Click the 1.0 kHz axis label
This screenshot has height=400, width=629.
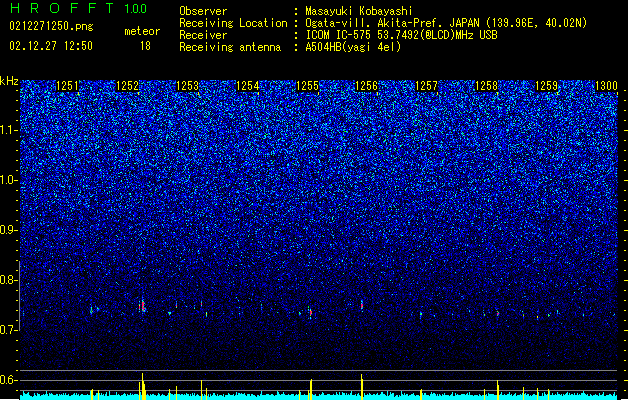point(9,180)
